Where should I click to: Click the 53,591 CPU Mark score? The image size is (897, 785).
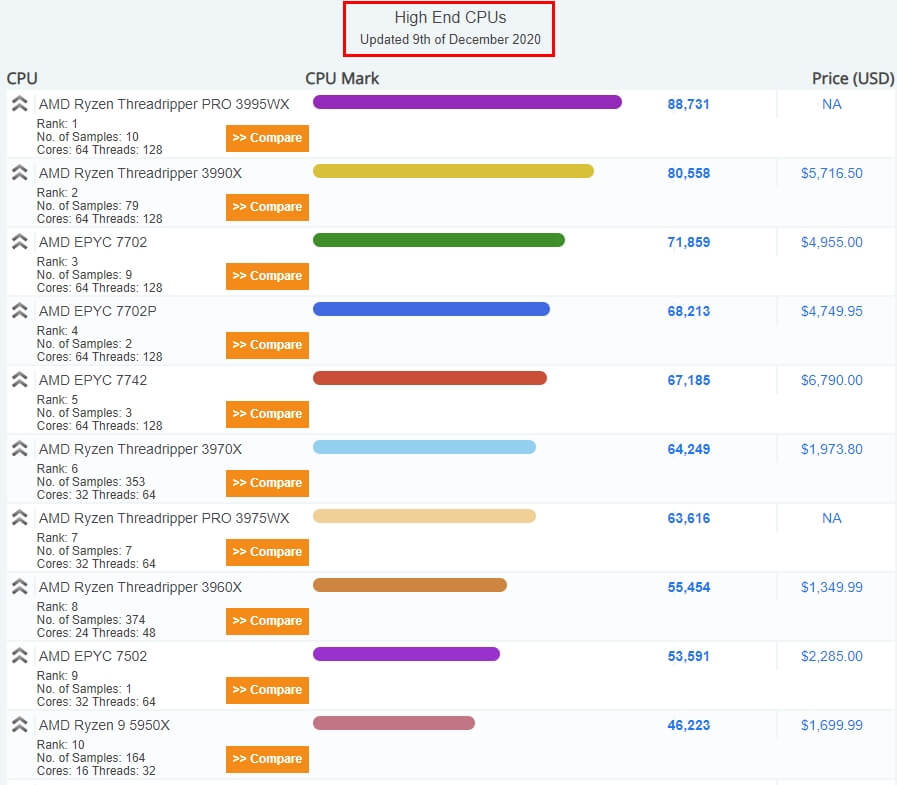pyautogui.click(x=688, y=656)
